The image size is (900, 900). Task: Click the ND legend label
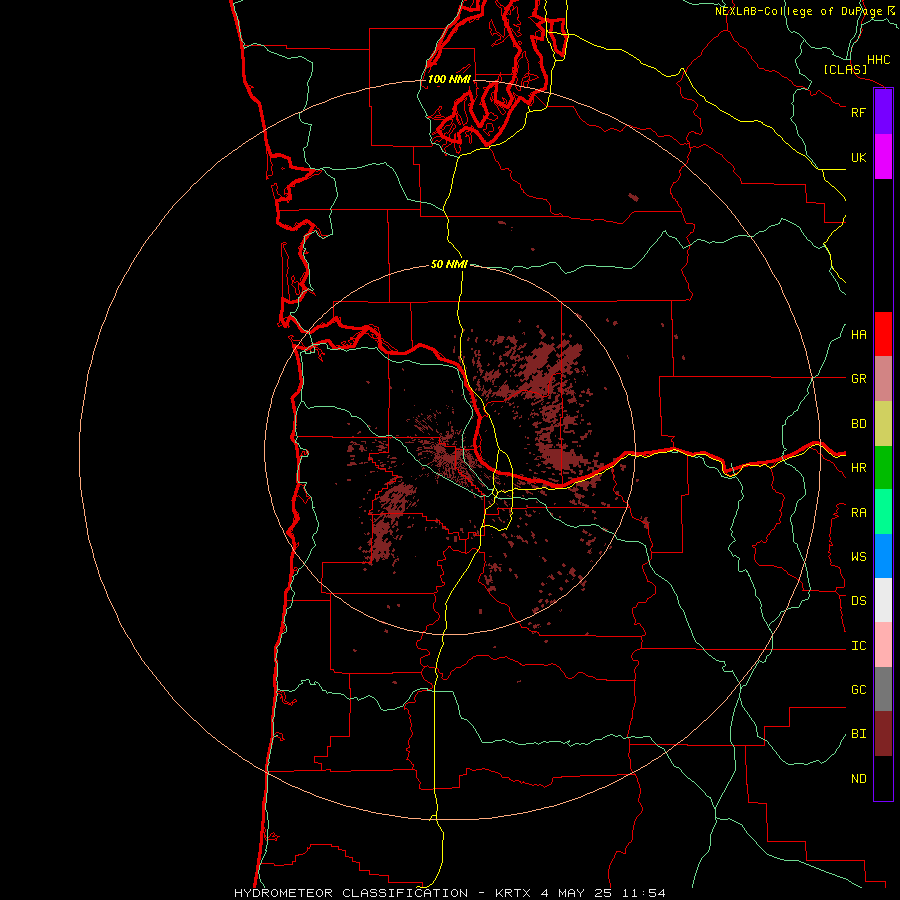[859, 779]
